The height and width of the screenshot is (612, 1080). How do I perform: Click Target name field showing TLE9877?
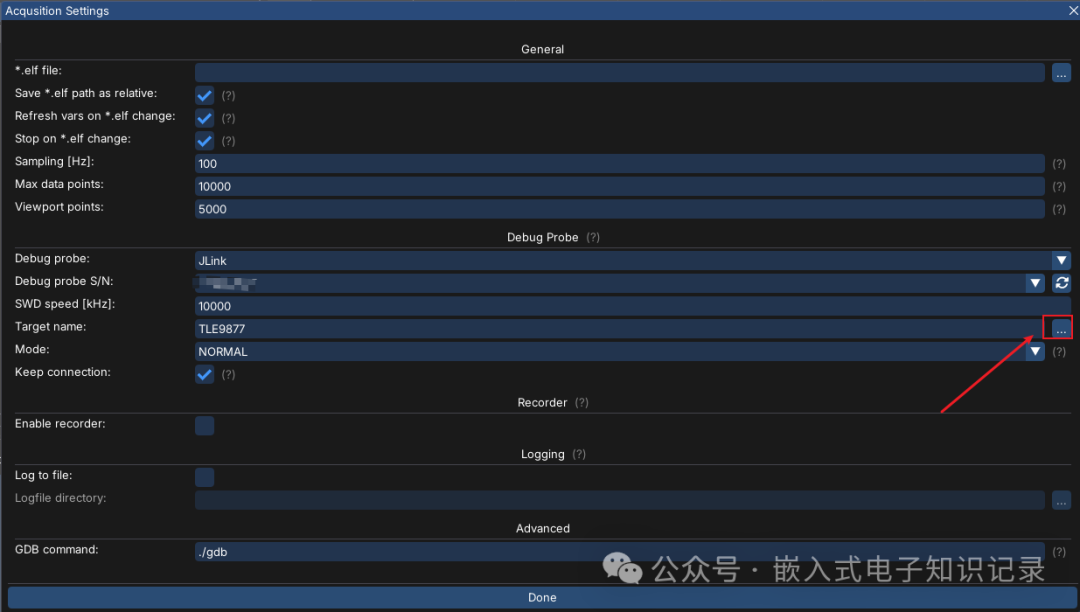pos(620,329)
